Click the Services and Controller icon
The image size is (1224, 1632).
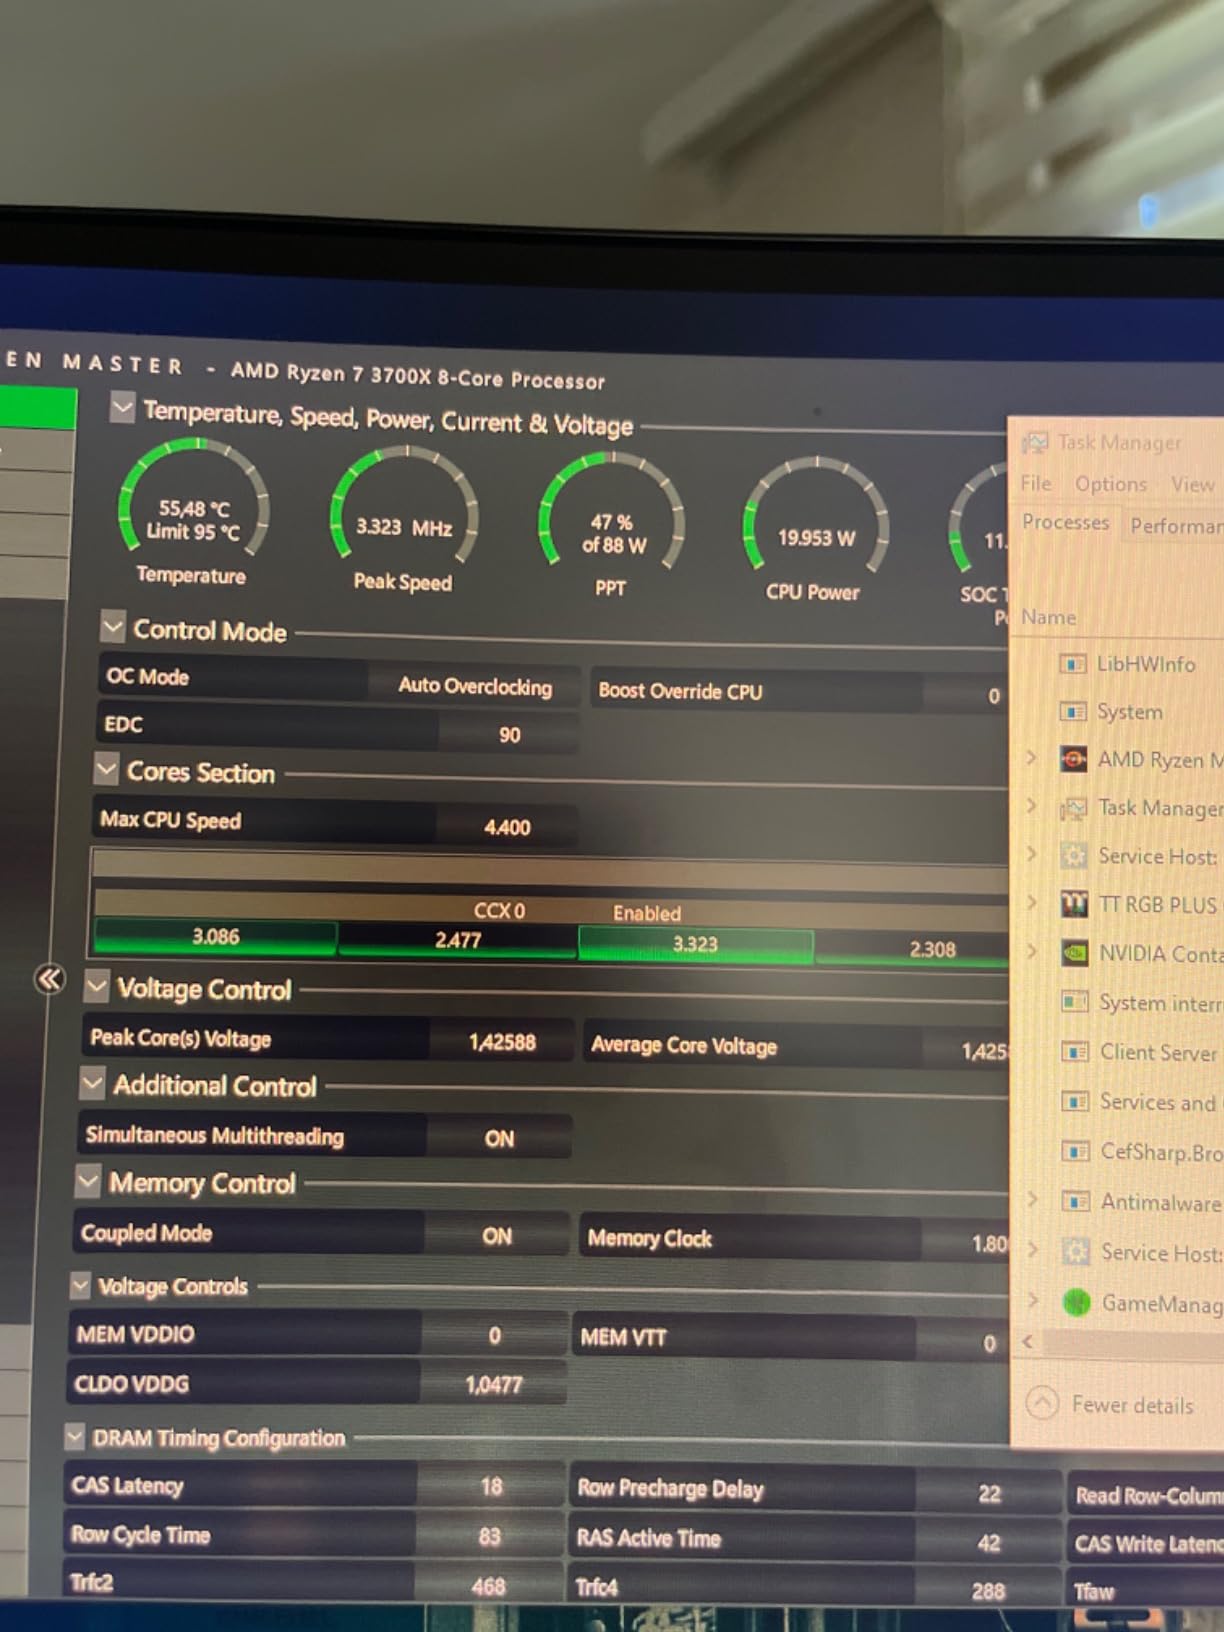click(1075, 1101)
